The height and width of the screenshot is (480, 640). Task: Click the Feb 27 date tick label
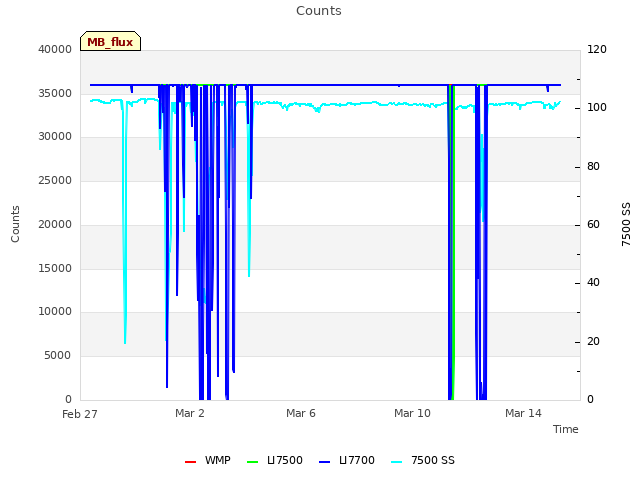80,414
